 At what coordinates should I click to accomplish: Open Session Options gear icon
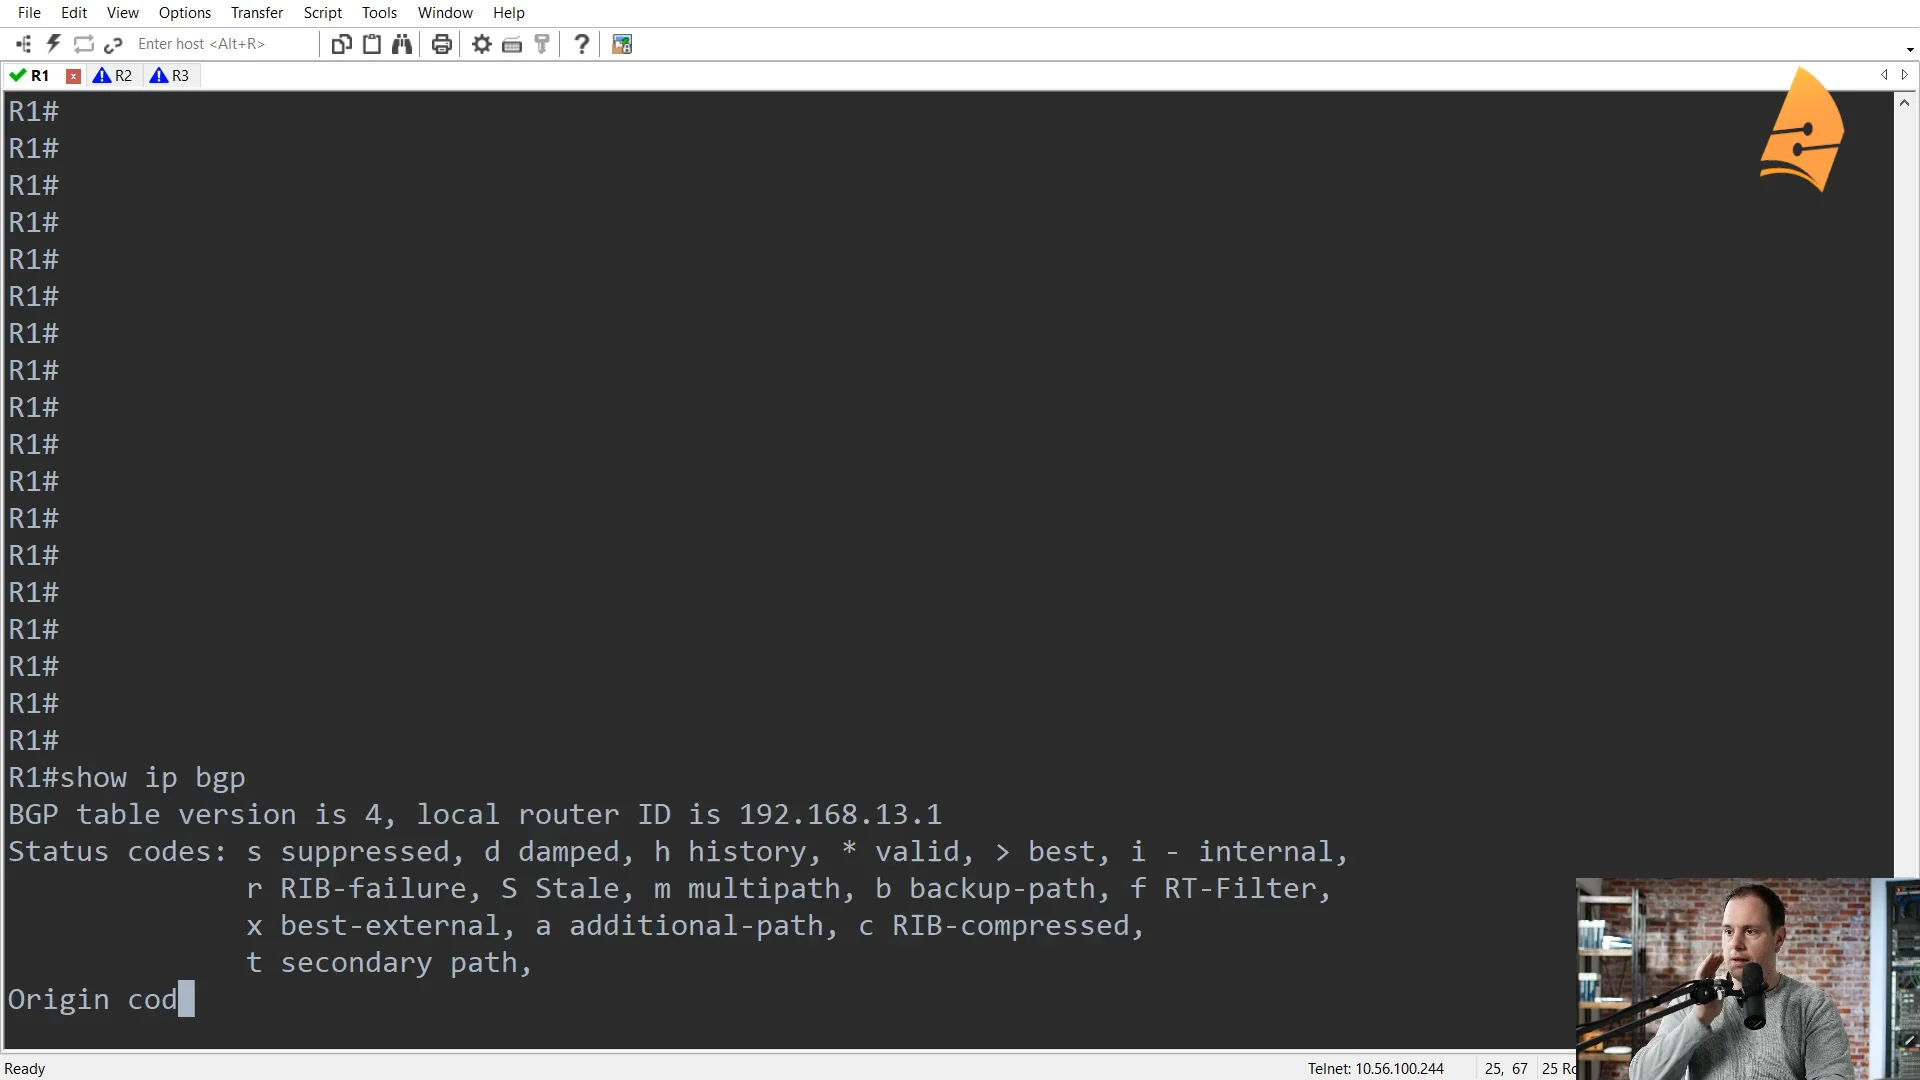point(482,44)
